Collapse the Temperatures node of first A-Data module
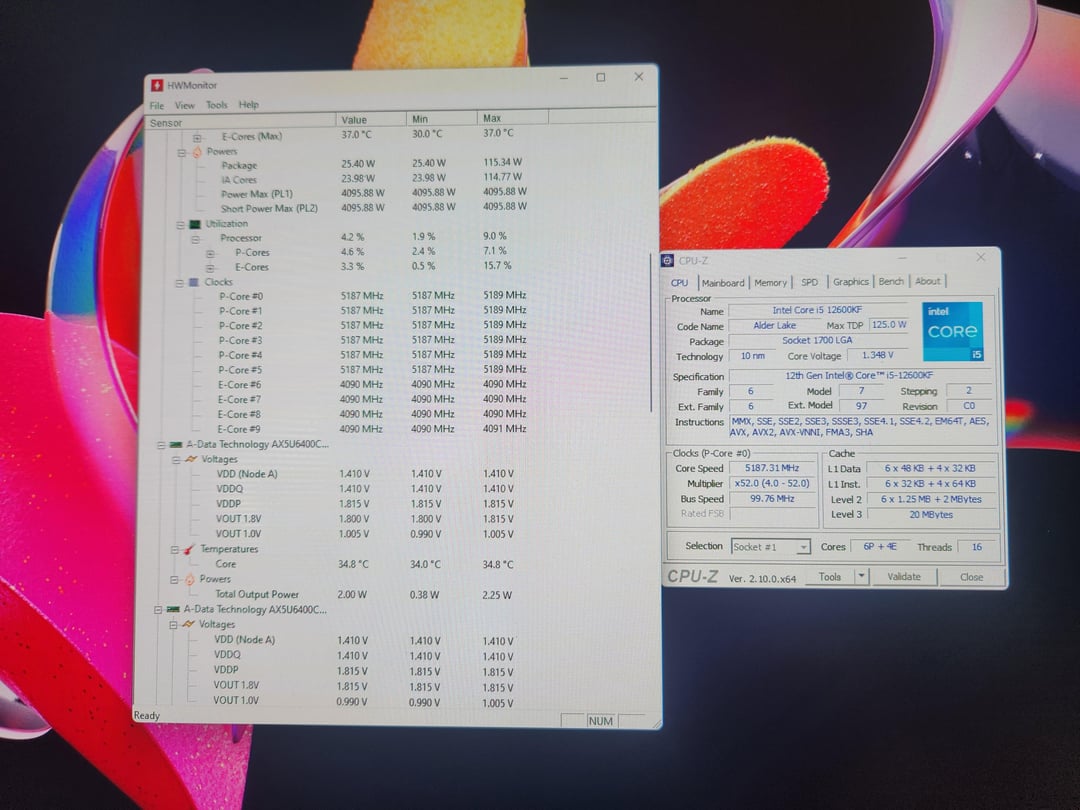This screenshot has height=810, width=1080. click(174, 550)
